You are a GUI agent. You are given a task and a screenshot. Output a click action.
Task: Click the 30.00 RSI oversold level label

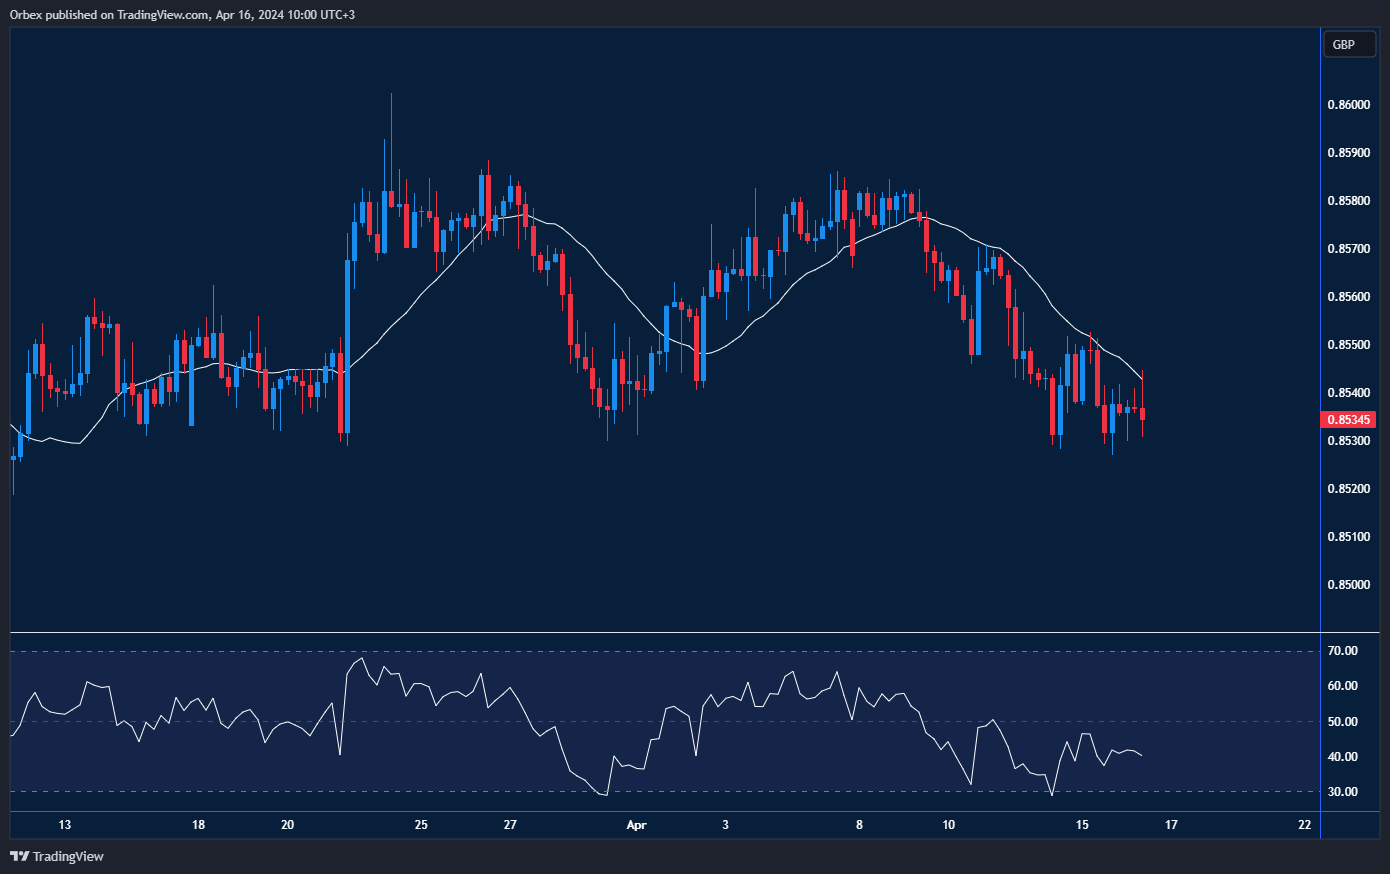pyautogui.click(x=1342, y=792)
